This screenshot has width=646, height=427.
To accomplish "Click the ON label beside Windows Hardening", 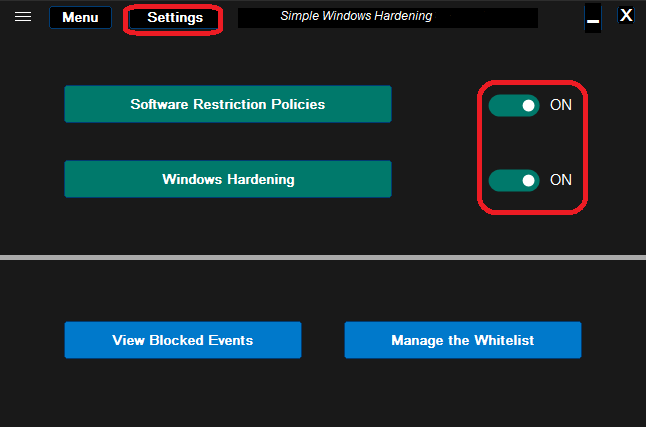I will click(561, 180).
